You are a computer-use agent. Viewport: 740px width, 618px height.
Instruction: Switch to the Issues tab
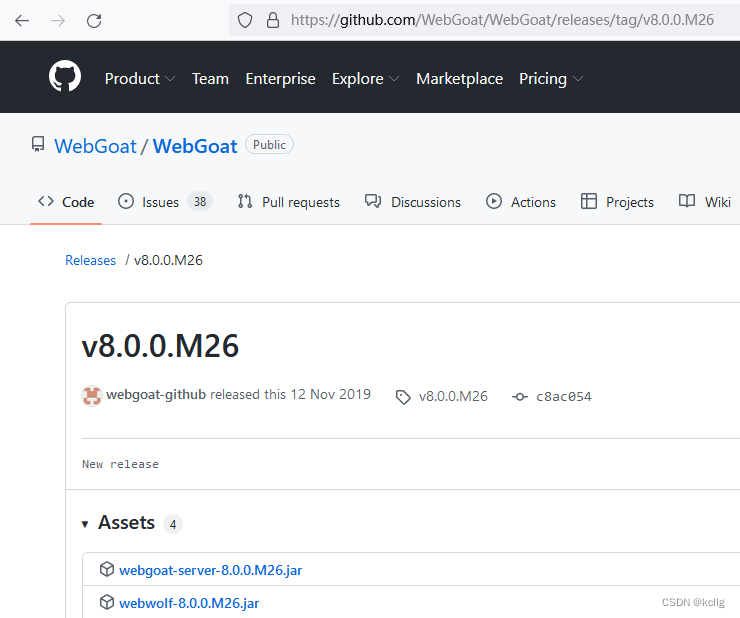tap(165, 202)
